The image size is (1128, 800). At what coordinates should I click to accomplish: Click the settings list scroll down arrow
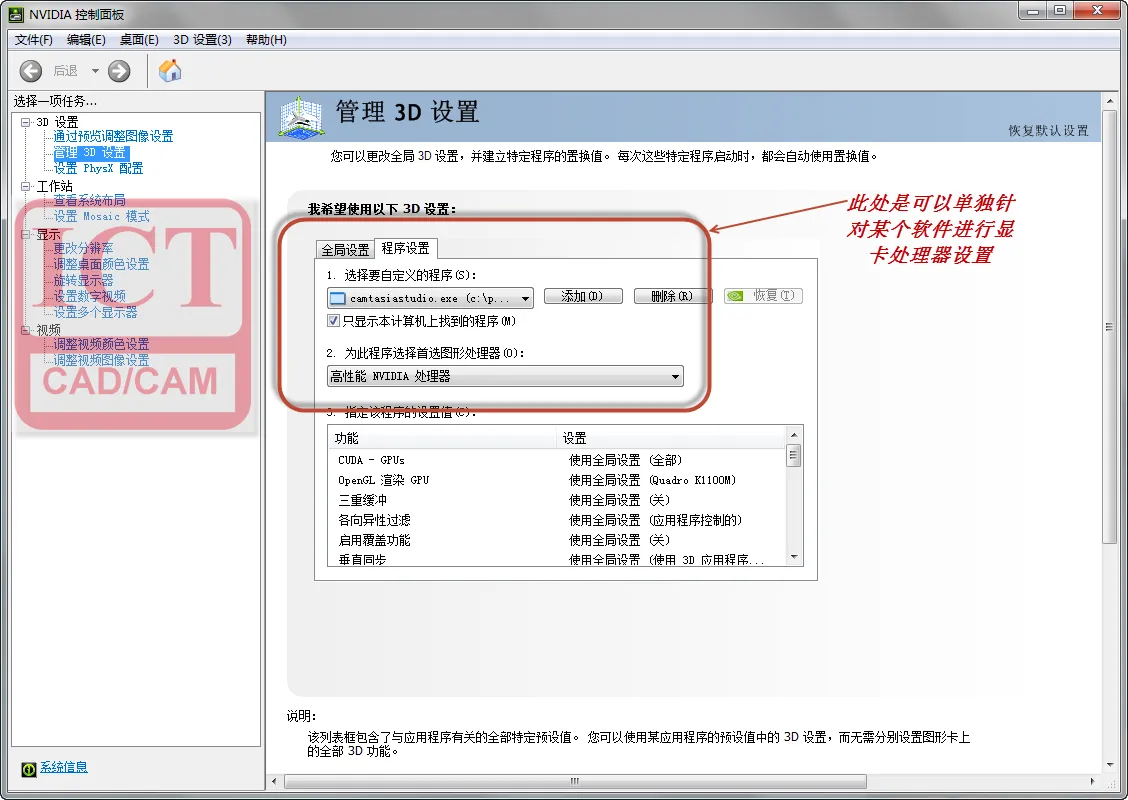click(794, 556)
